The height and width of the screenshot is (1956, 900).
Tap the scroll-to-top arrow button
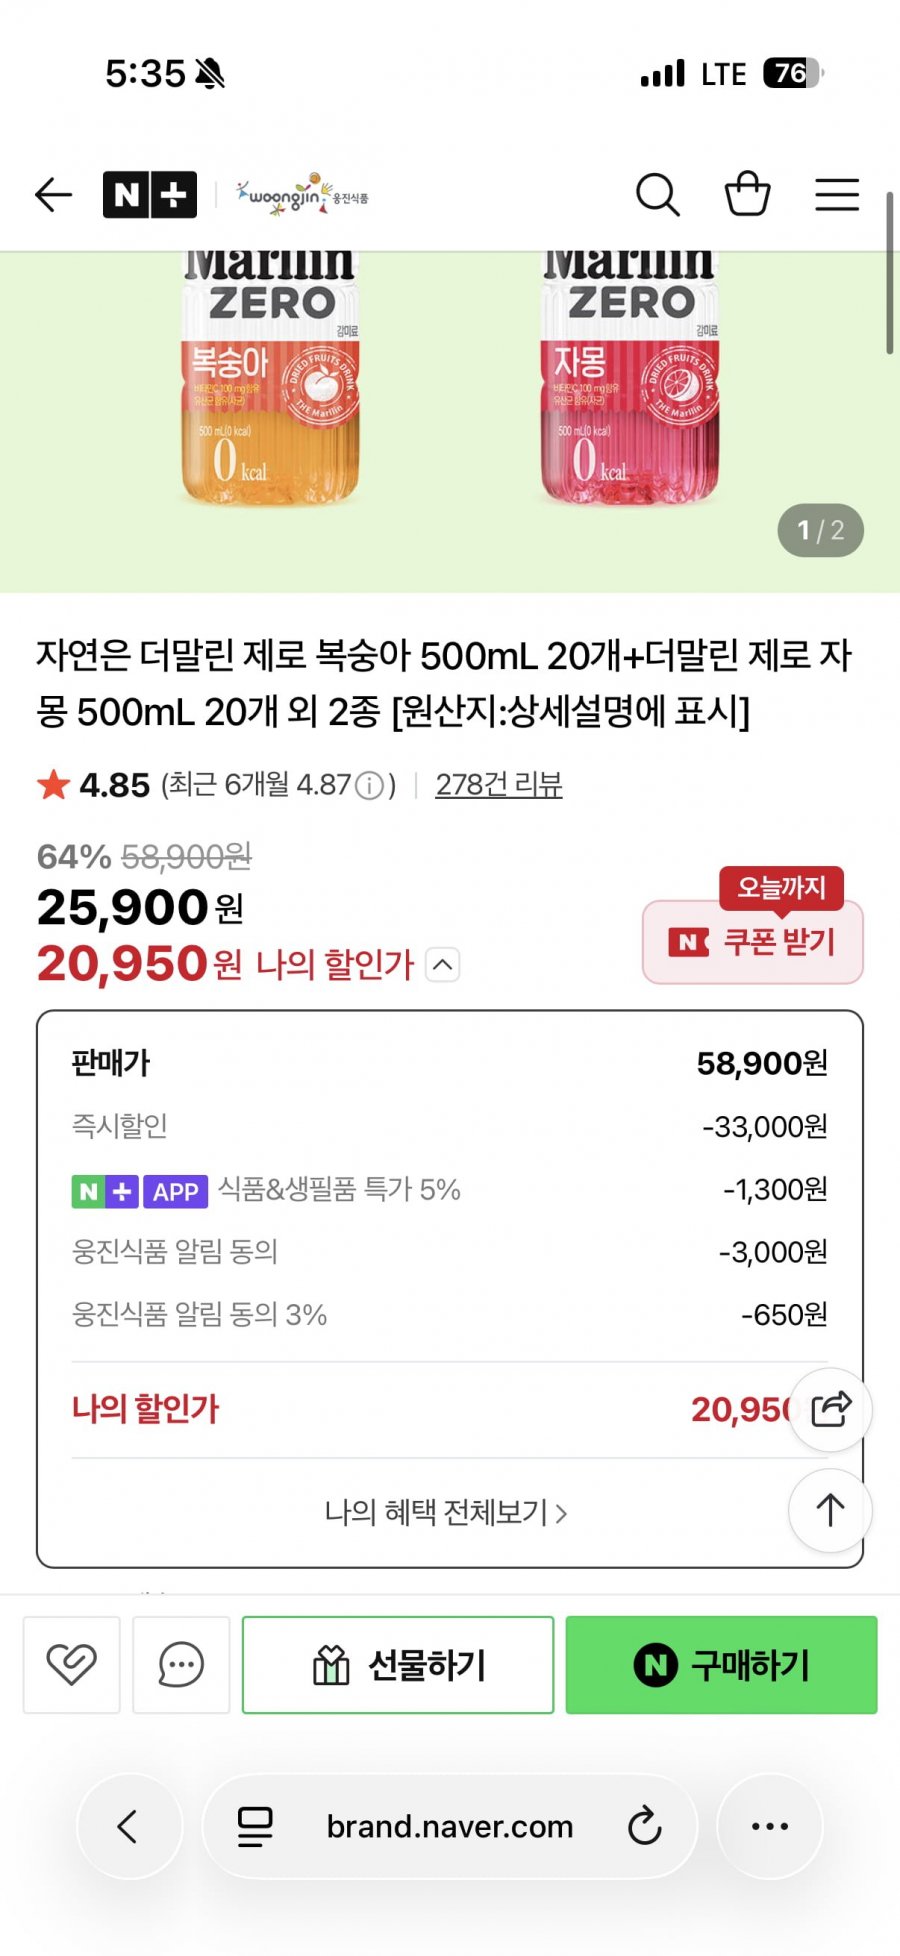coord(830,1510)
